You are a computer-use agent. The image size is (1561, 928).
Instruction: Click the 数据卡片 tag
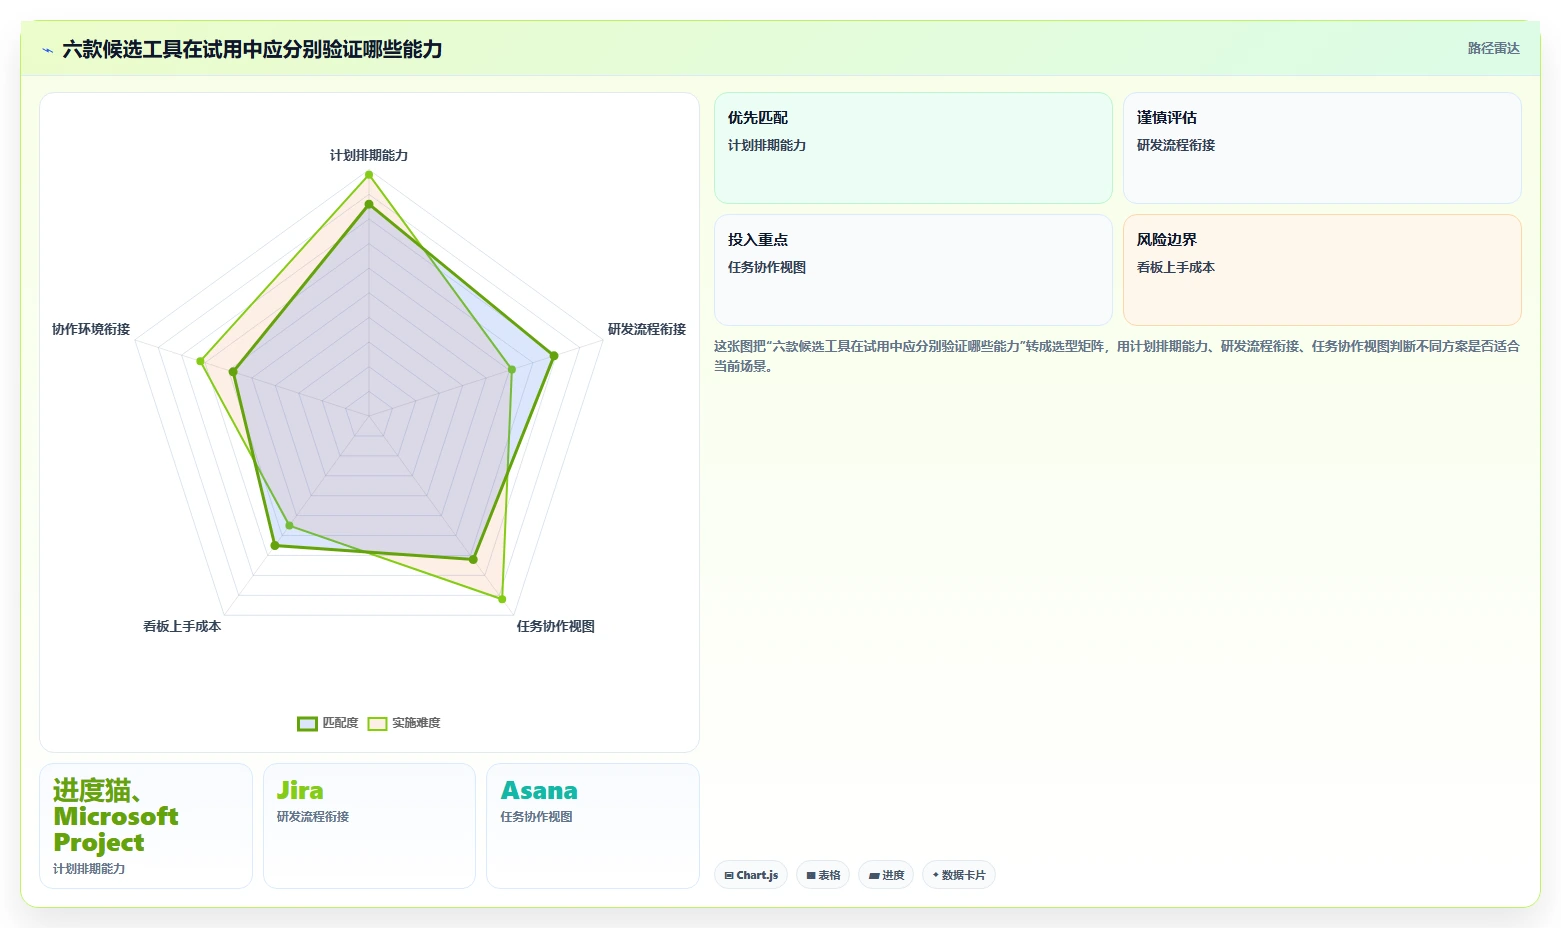point(959,875)
